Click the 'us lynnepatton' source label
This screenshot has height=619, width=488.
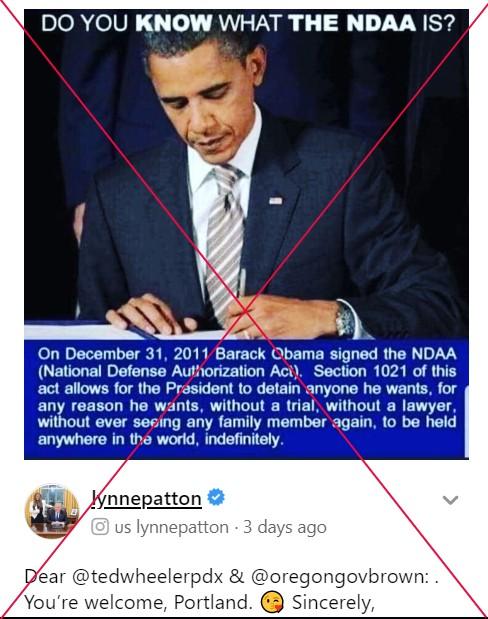(x=172, y=527)
